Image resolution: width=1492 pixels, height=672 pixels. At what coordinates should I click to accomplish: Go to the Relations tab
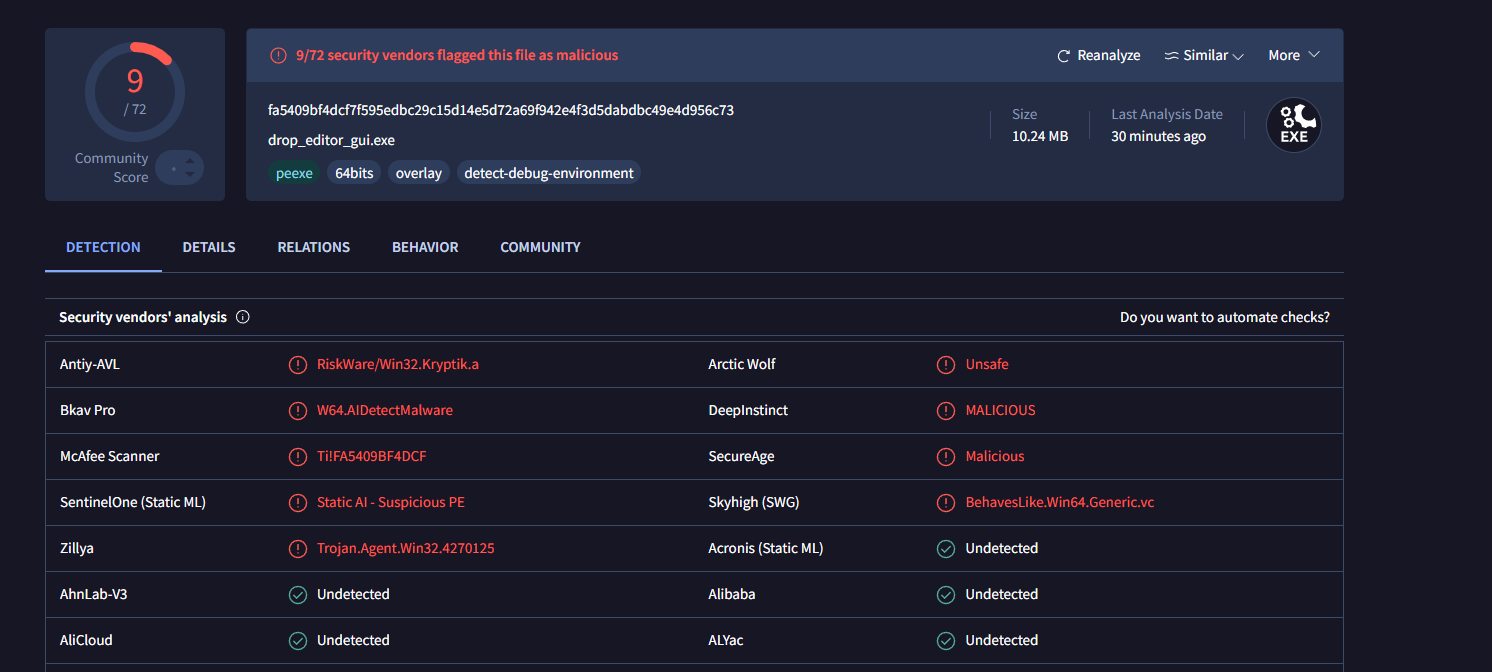[314, 247]
